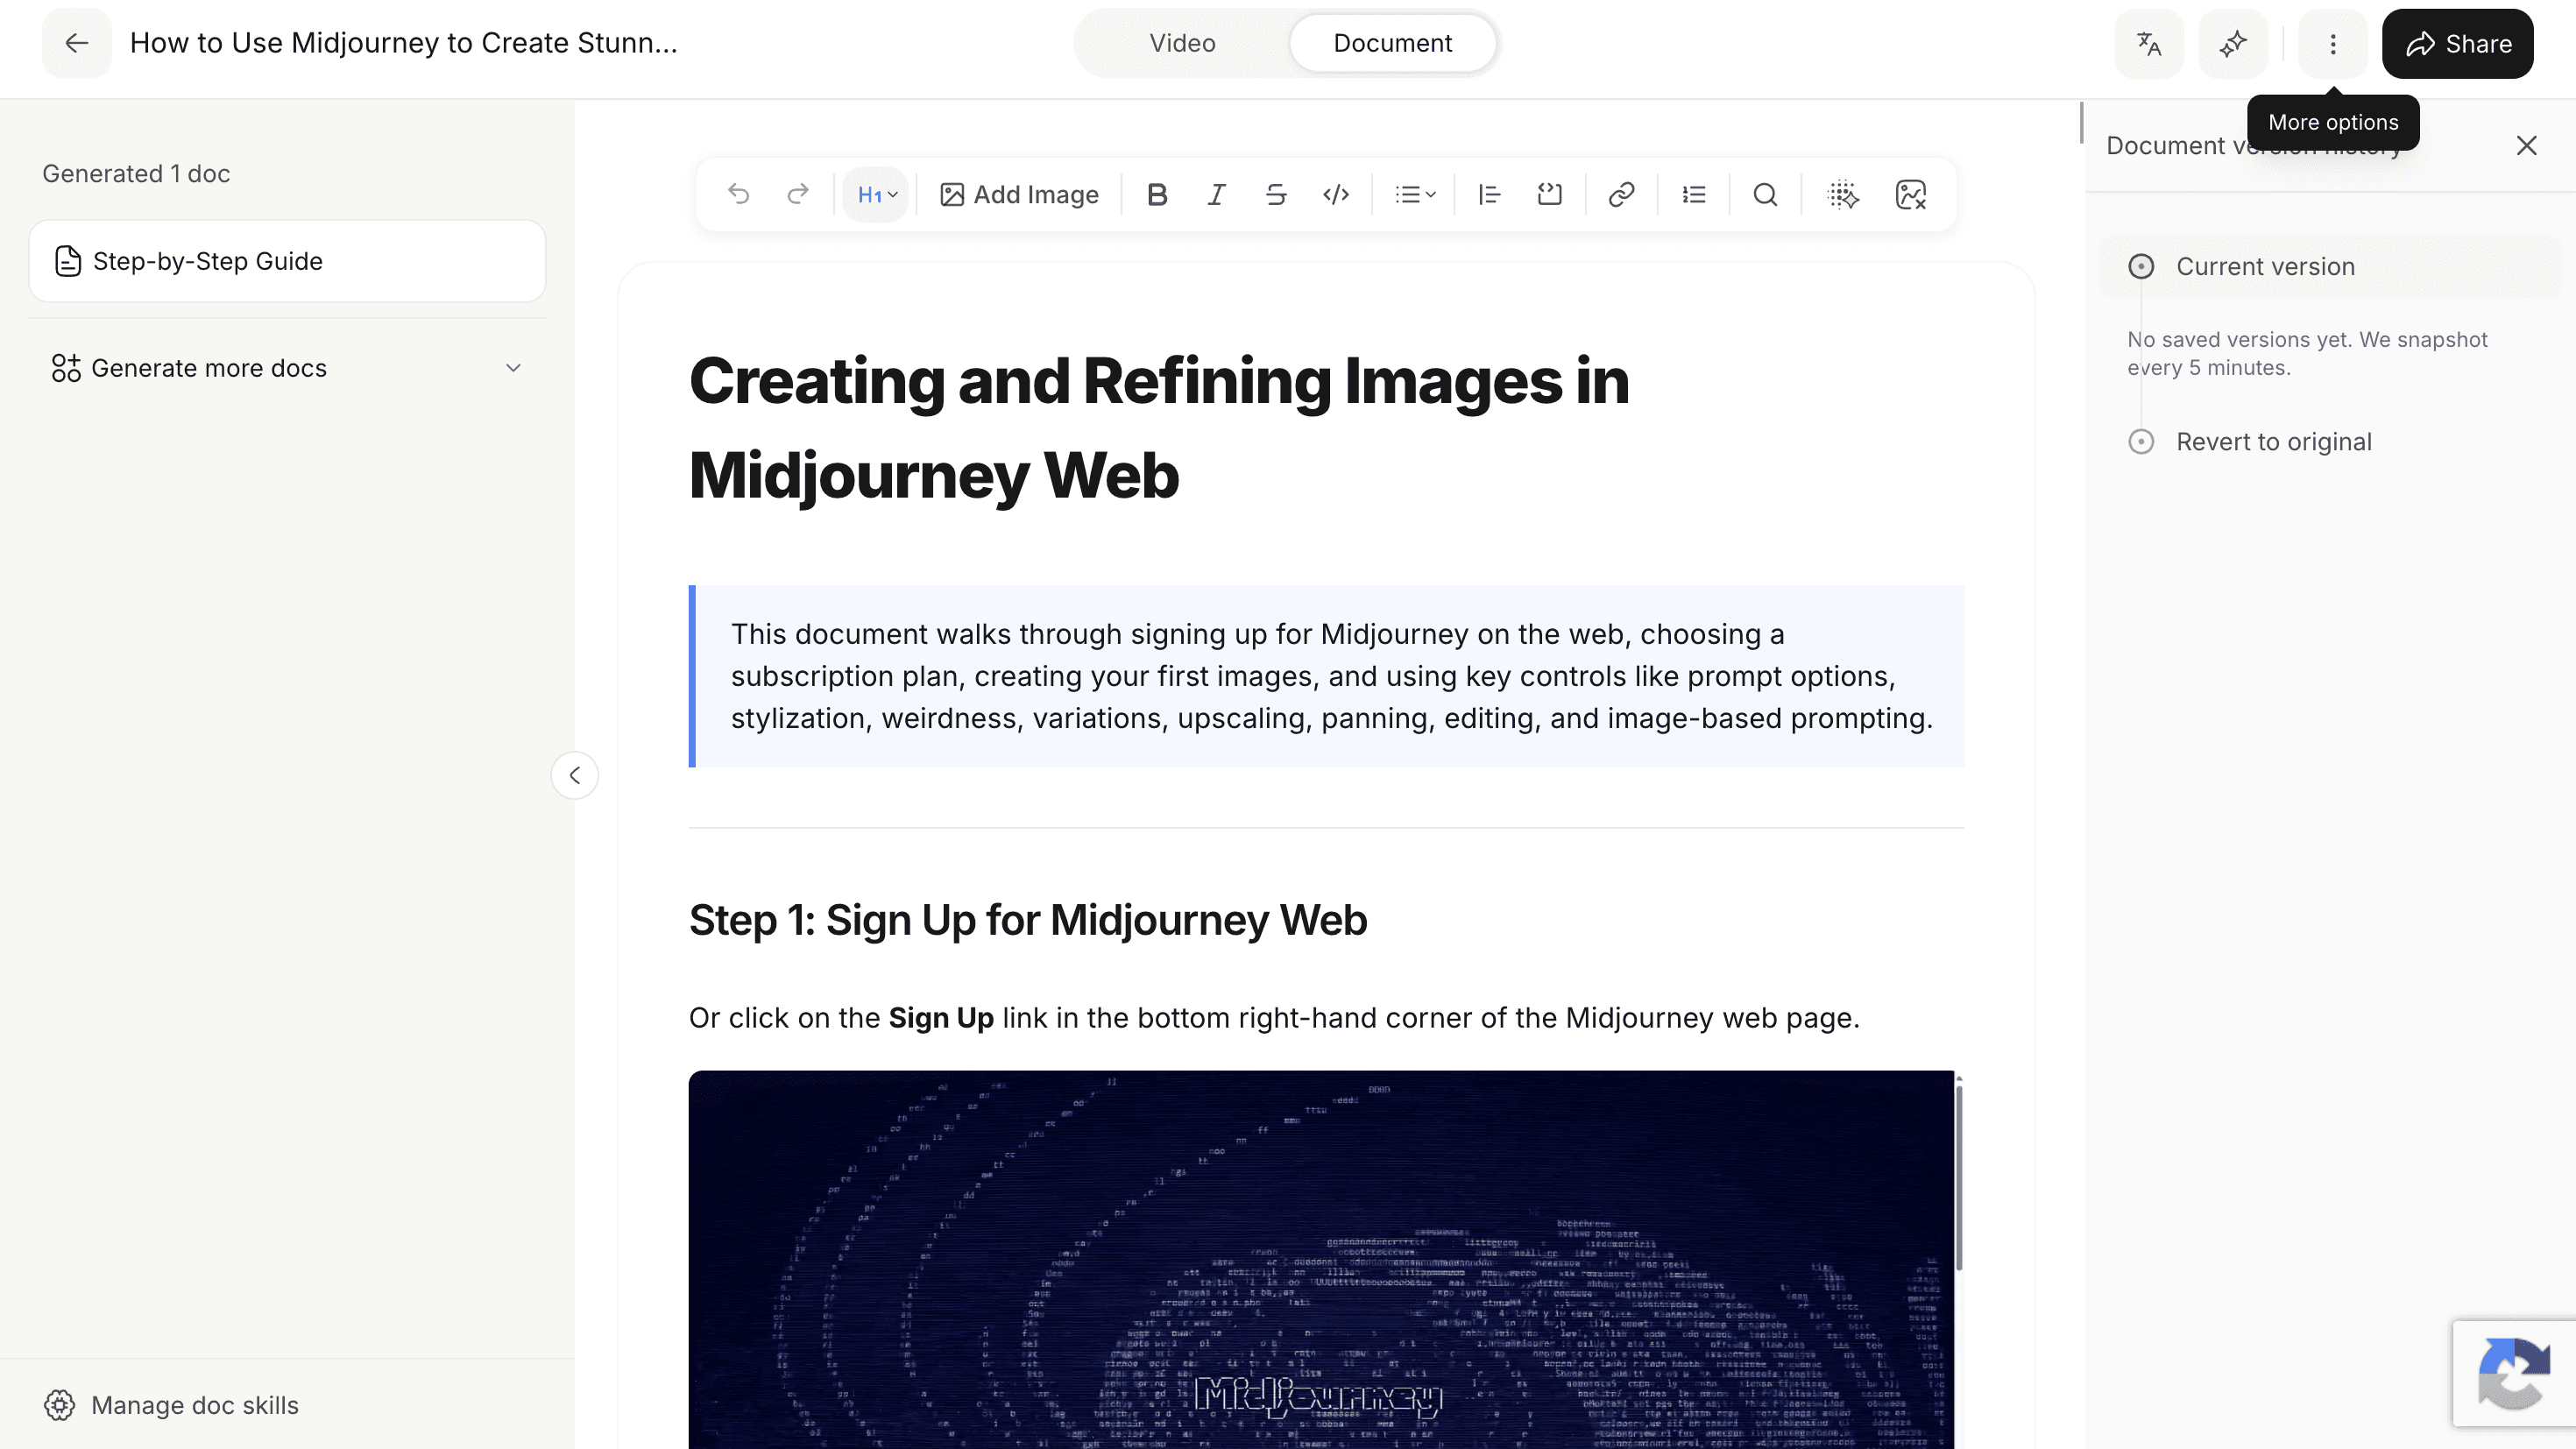Screen dimensions: 2576x1449
Task: Click the Step 1 Sign Up heading
Action: click(x=1027, y=920)
